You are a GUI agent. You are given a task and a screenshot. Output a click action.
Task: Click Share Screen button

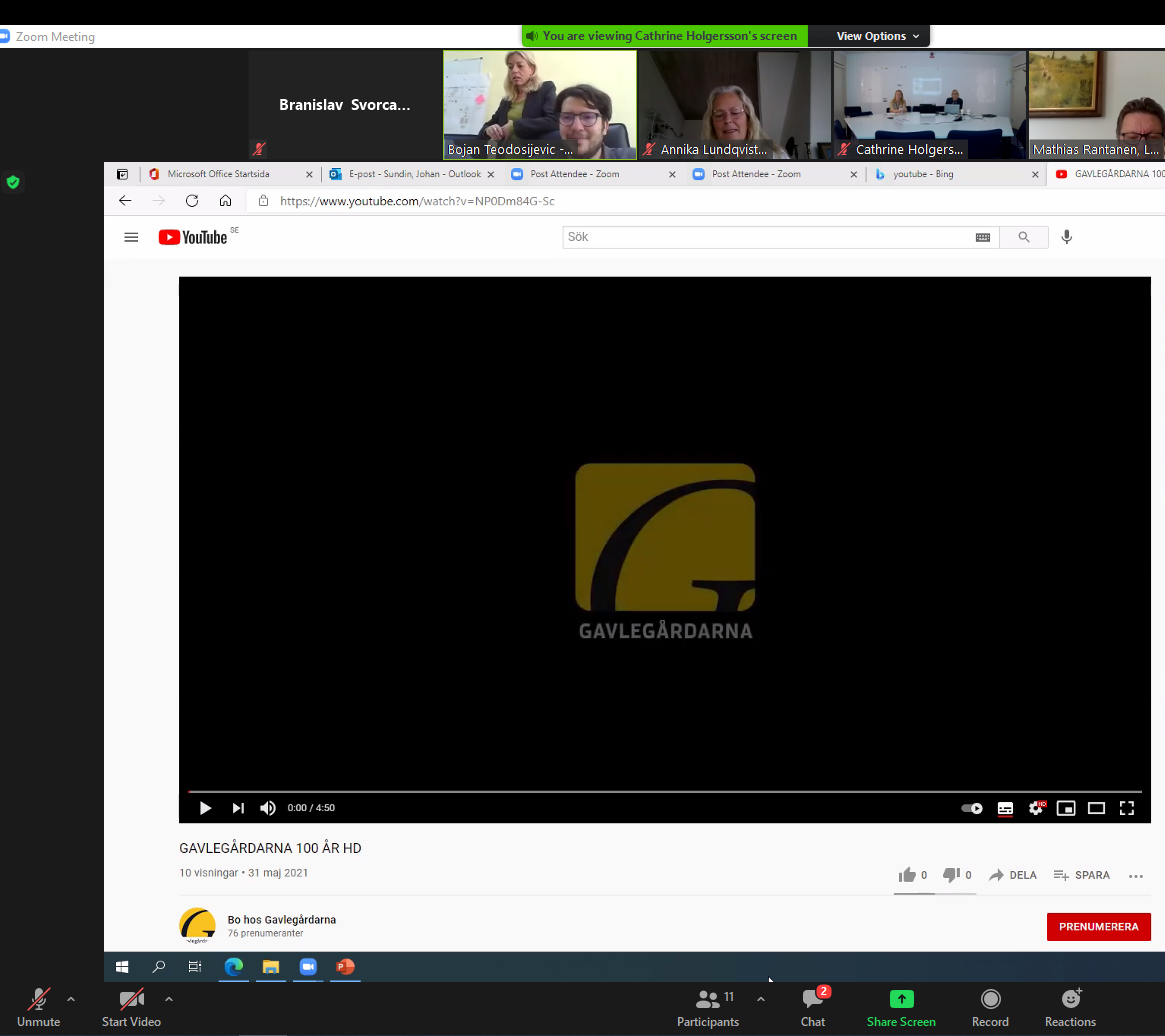[901, 1008]
